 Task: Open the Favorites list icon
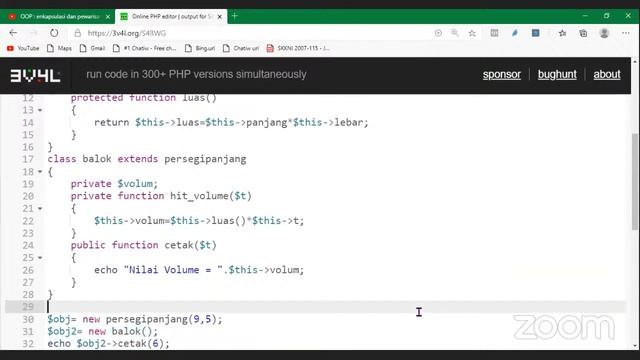pyautogui.click(x=562, y=33)
